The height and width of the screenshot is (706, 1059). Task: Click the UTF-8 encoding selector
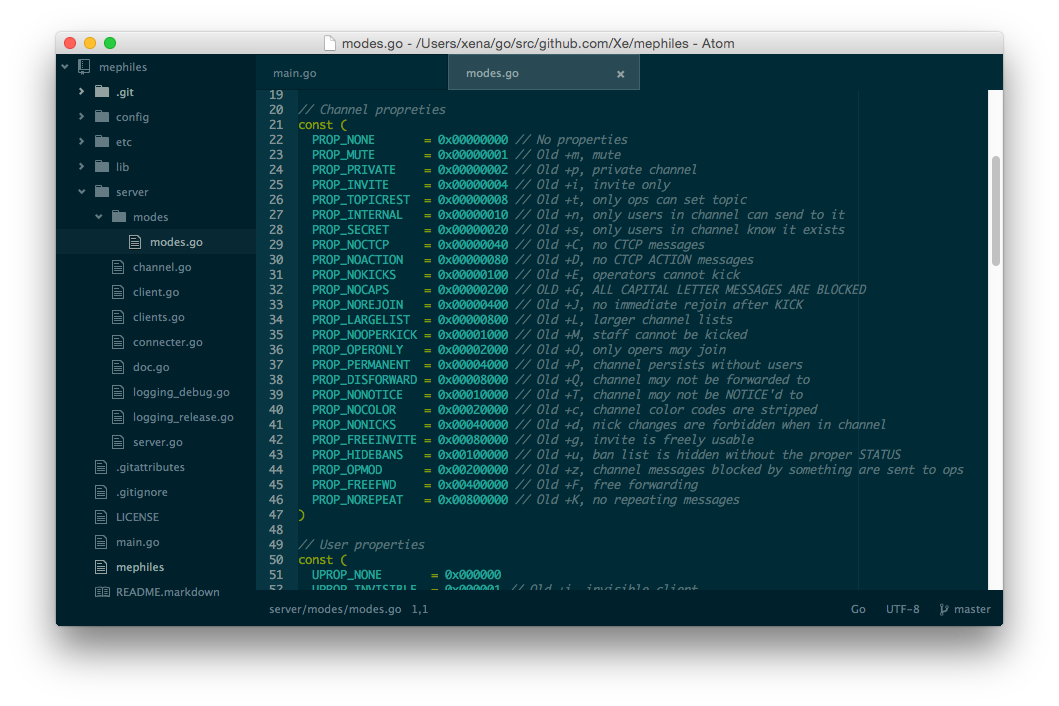902,608
